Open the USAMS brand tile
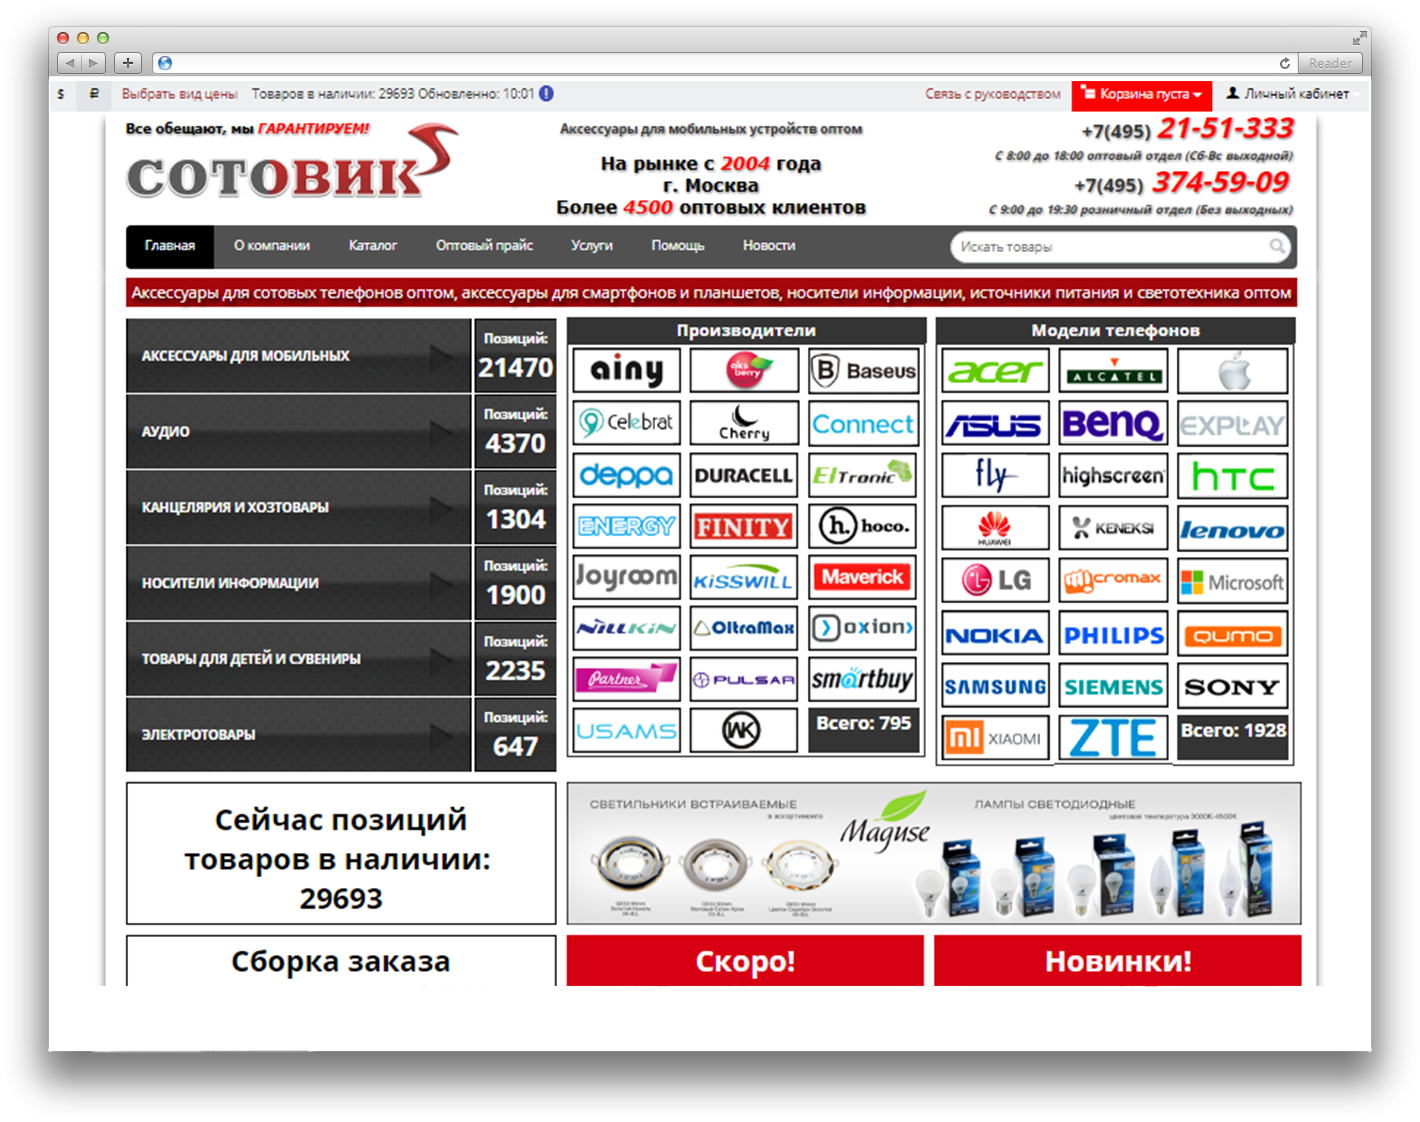The width and height of the screenshot is (1420, 1122). tap(627, 730)
